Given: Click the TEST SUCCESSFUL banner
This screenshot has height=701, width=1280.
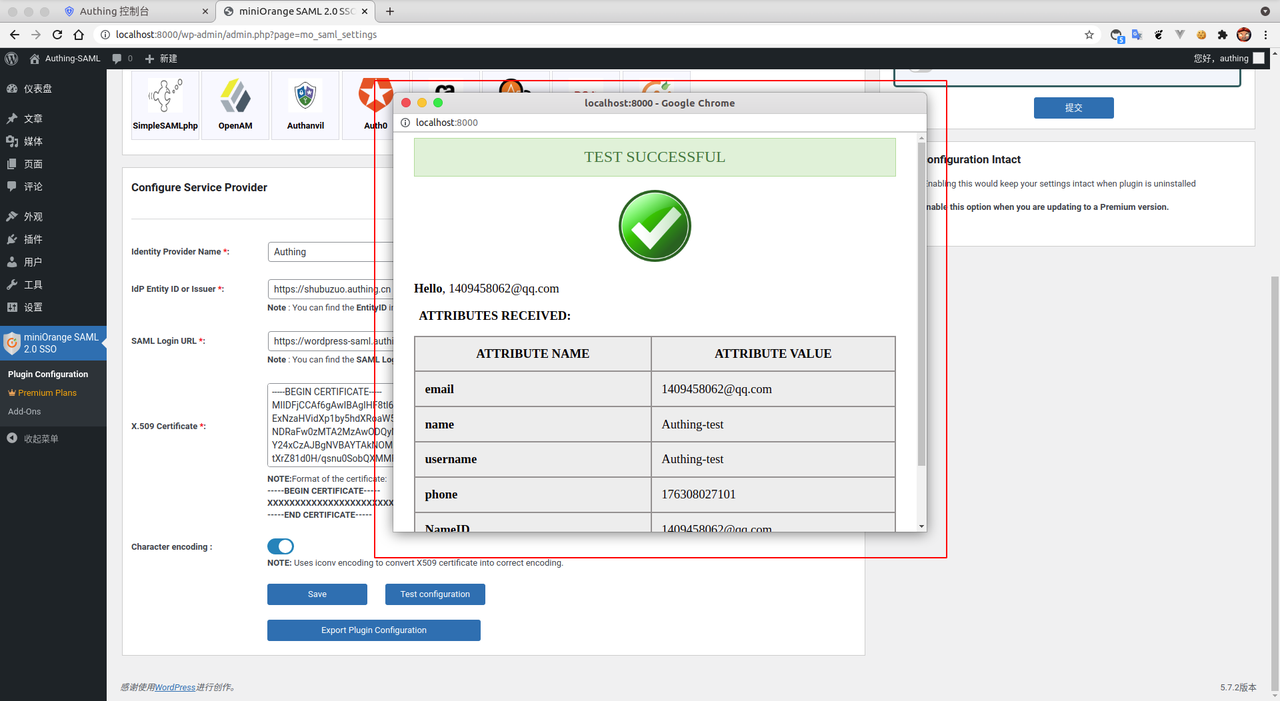Looking at the screenshot, I should (x=655, y=157).
